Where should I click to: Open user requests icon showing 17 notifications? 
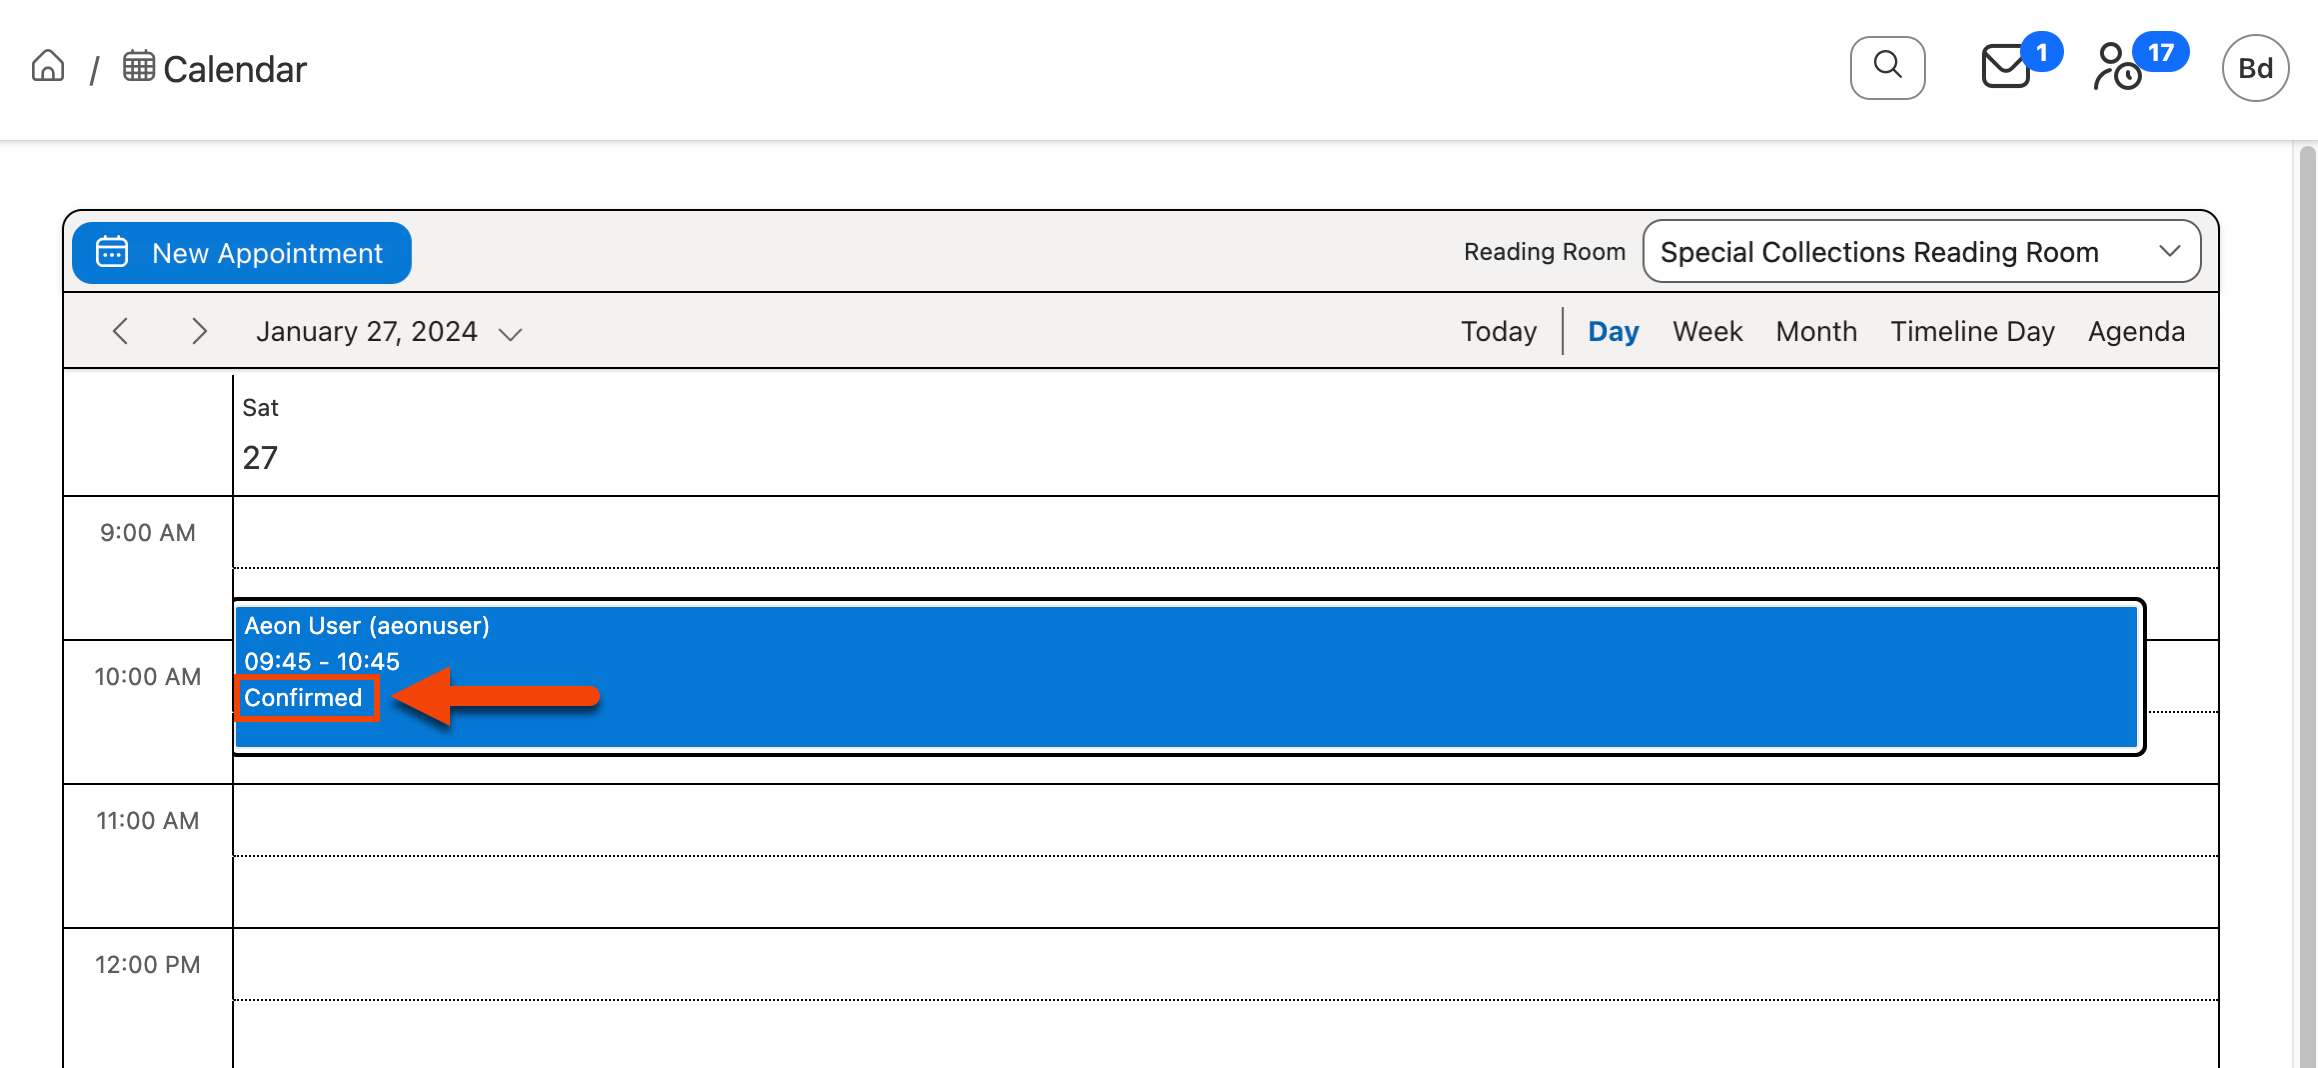pyautogui.click(x=2116, y=70)
